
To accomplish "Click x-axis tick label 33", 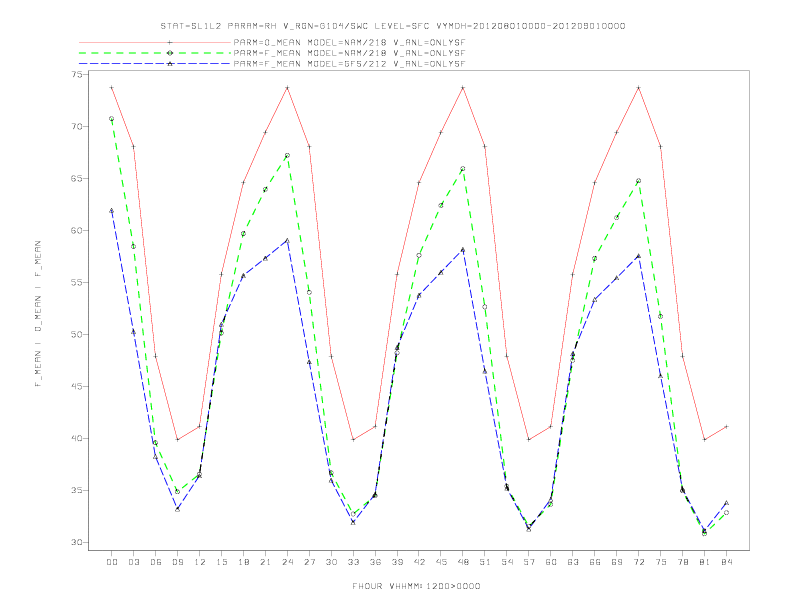I will [x=354, y=562].
